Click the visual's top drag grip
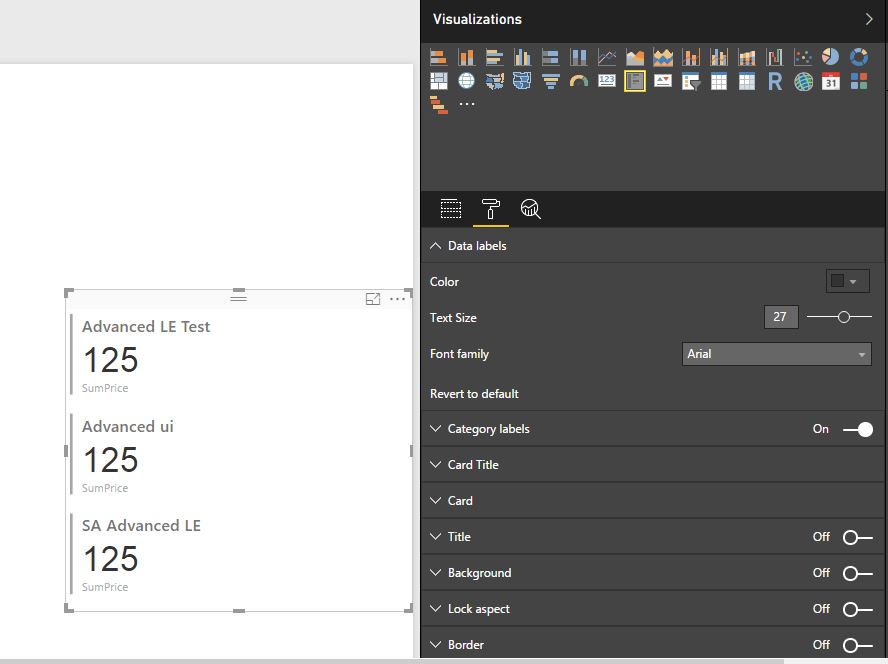The width and height of the screenshot is (888, 664). [238, 297]
